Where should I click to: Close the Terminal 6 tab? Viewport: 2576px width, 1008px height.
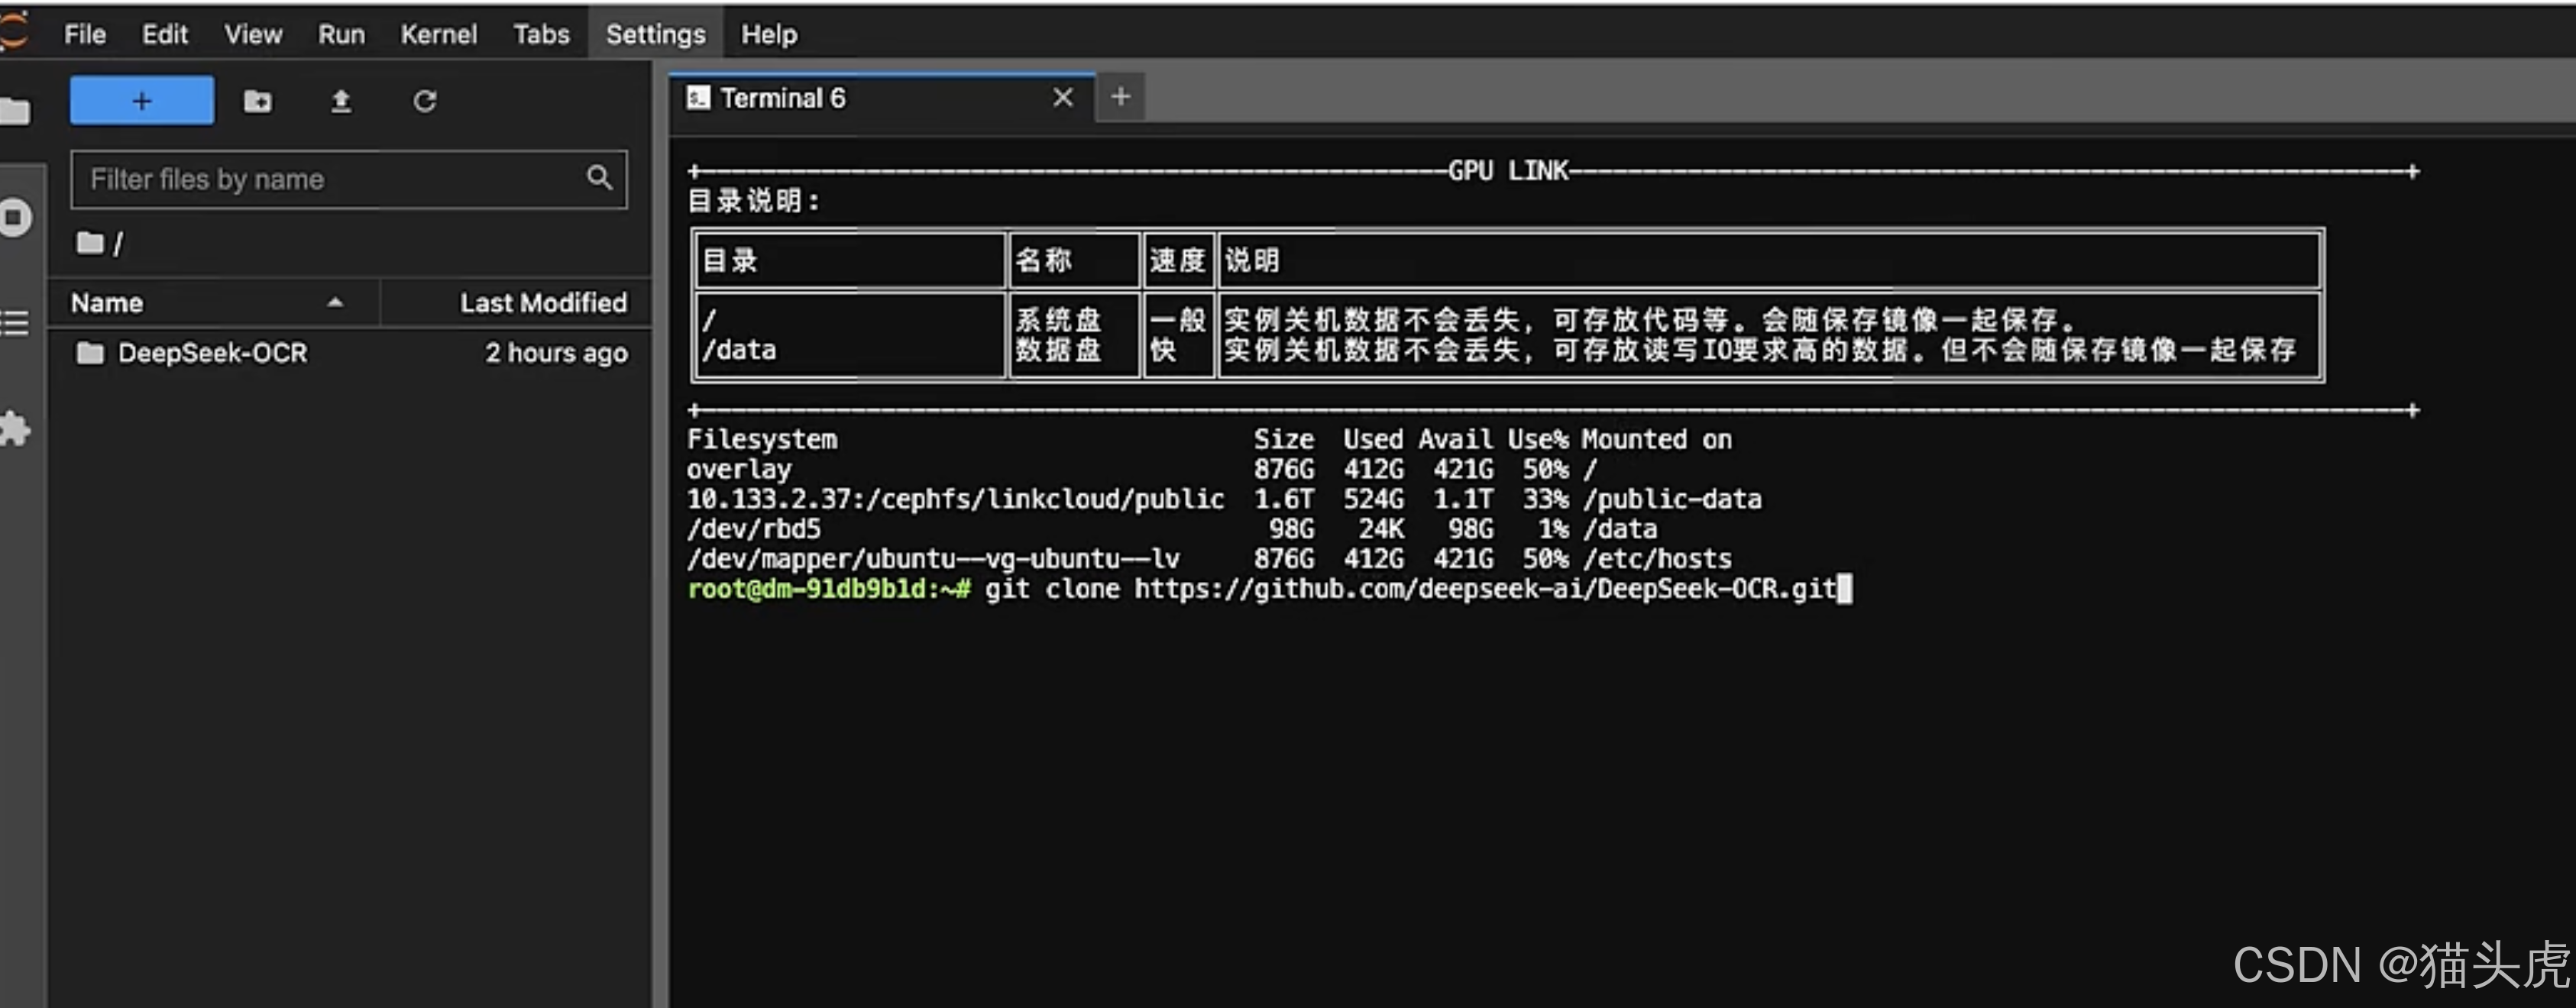pyautogui.click(x=1062, y=97)
